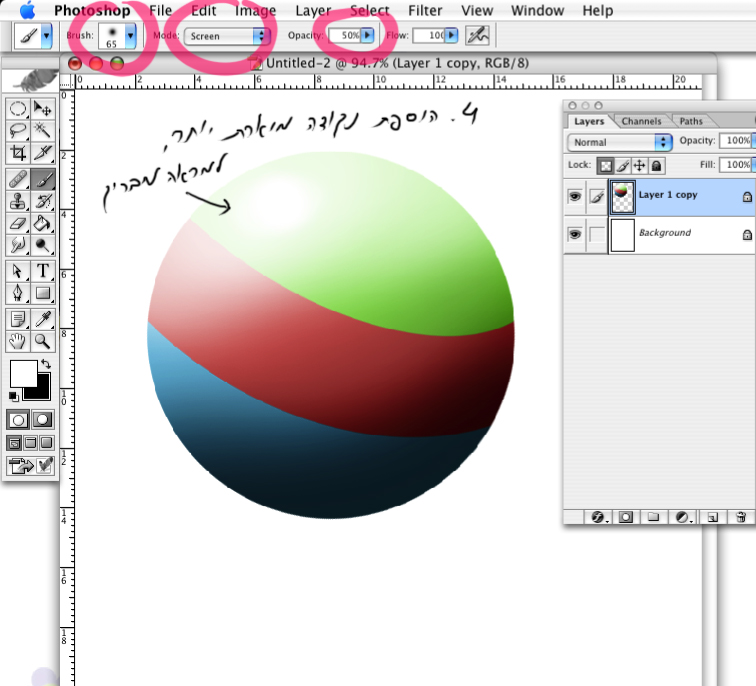Switch to Standard Screen Mode

(14, 443)
